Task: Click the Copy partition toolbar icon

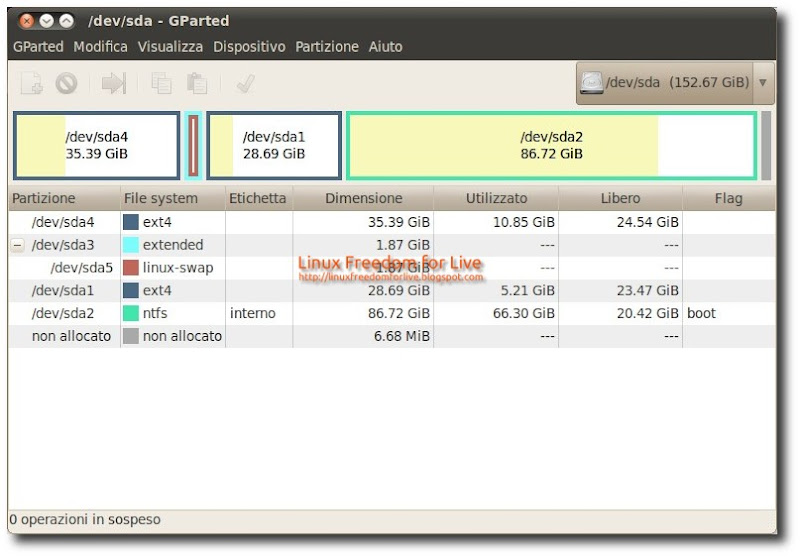Action: [161, 83]
